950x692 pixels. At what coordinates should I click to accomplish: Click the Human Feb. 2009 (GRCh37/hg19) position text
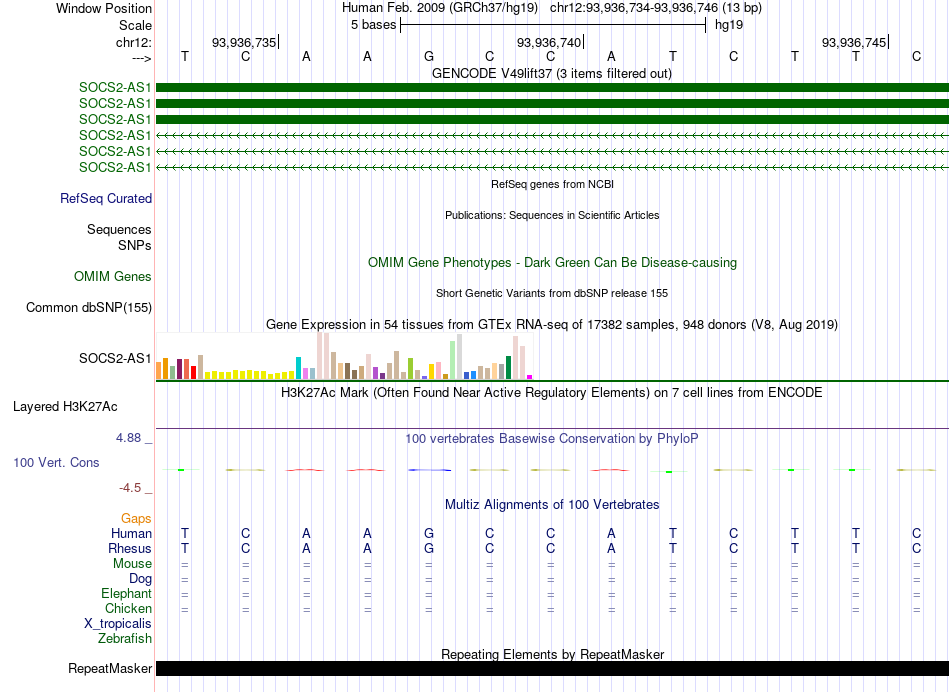coord(440,8)
